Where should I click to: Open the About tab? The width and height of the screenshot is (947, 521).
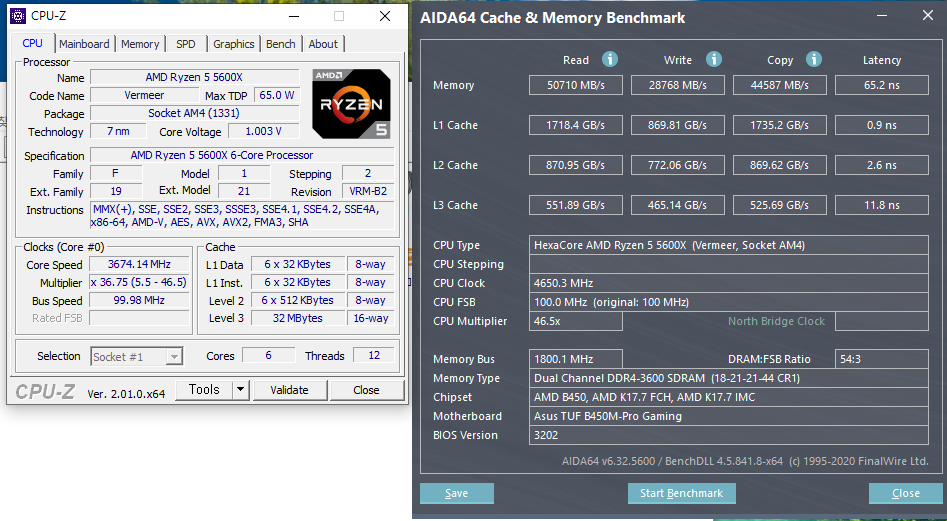(323, 44)
